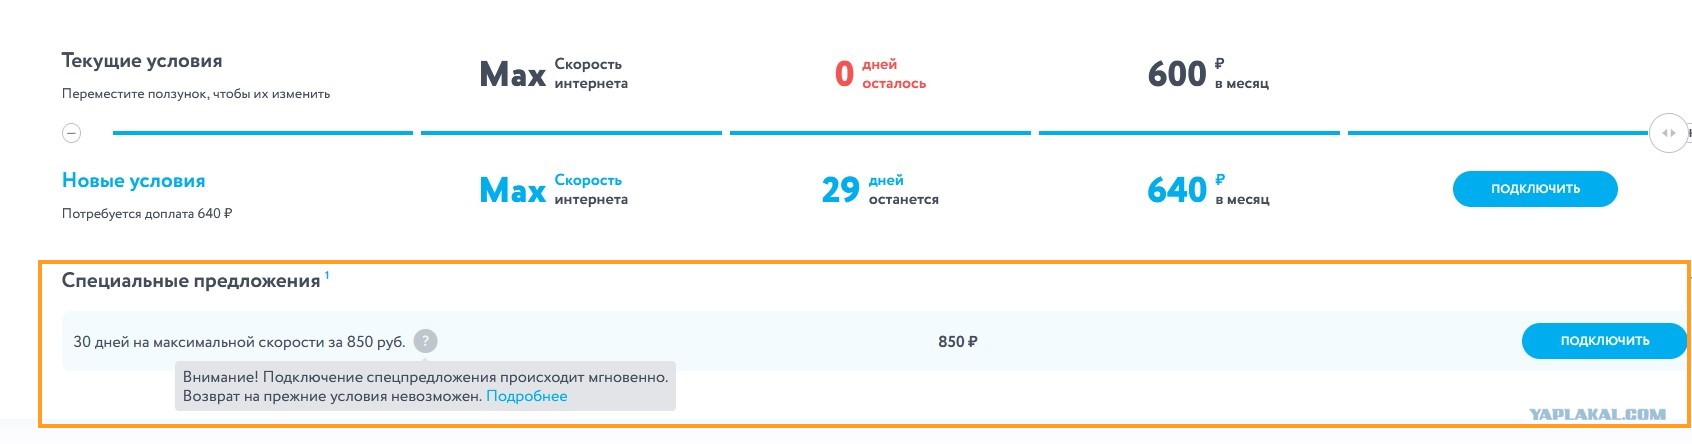This screenshot has height=444, width=1692.
Task: Click the 850 ₽ price in offer row
Action: pyautogui.click(x=958, y=342)
